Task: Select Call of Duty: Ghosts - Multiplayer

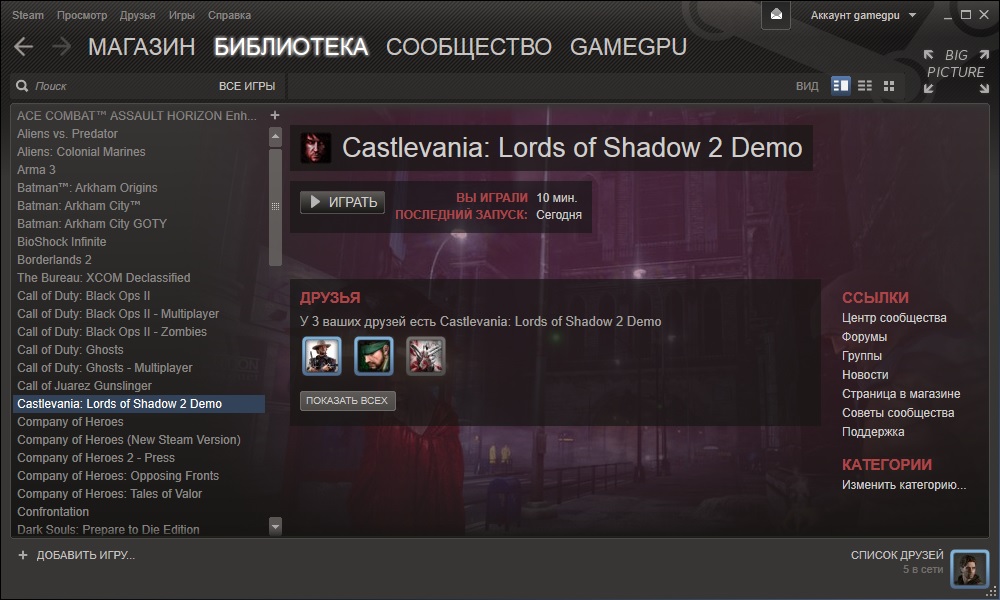Action: (x=139, y=368)
